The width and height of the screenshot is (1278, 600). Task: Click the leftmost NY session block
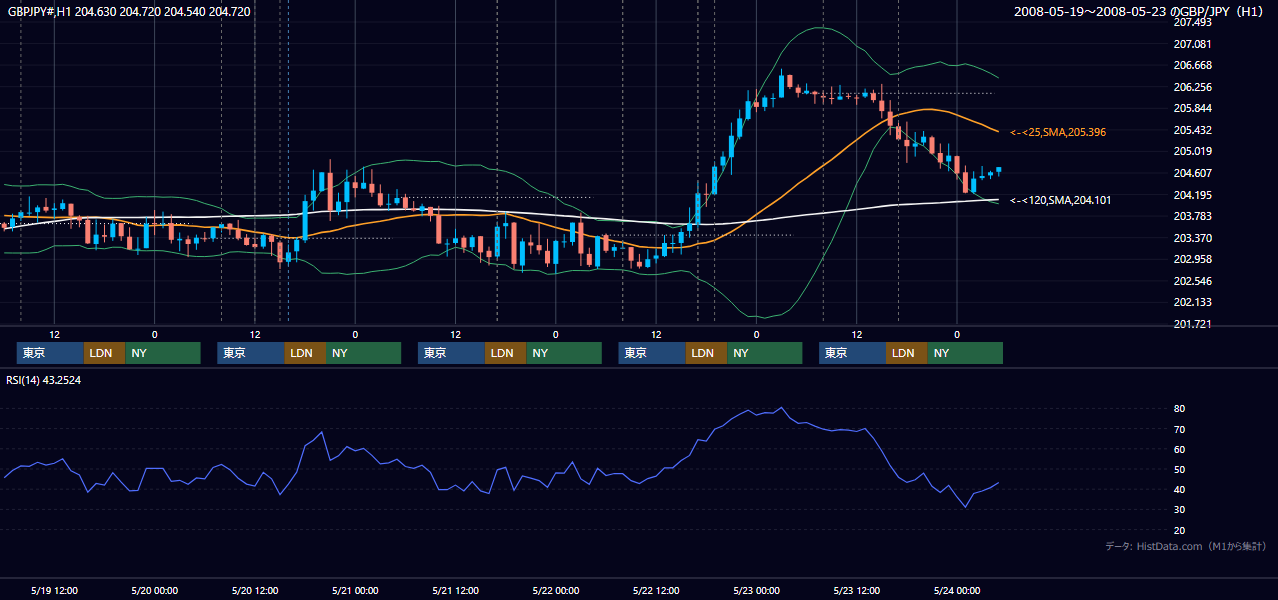[x=163, y=353]
